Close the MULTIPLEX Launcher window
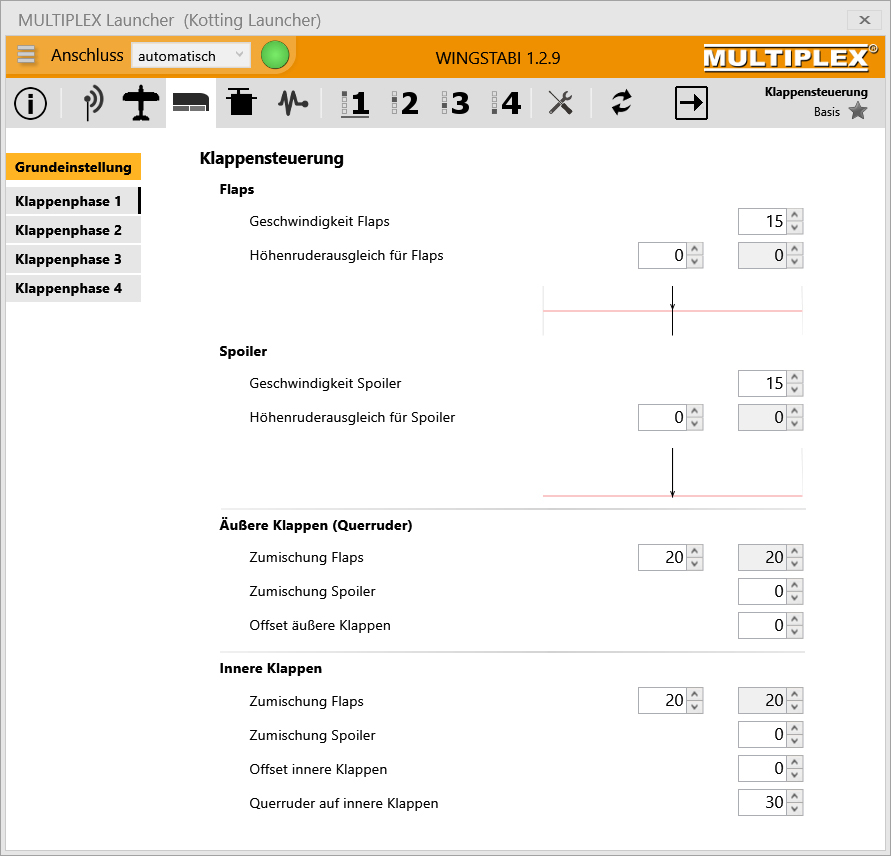891x856 pixels. pos(864,20)
